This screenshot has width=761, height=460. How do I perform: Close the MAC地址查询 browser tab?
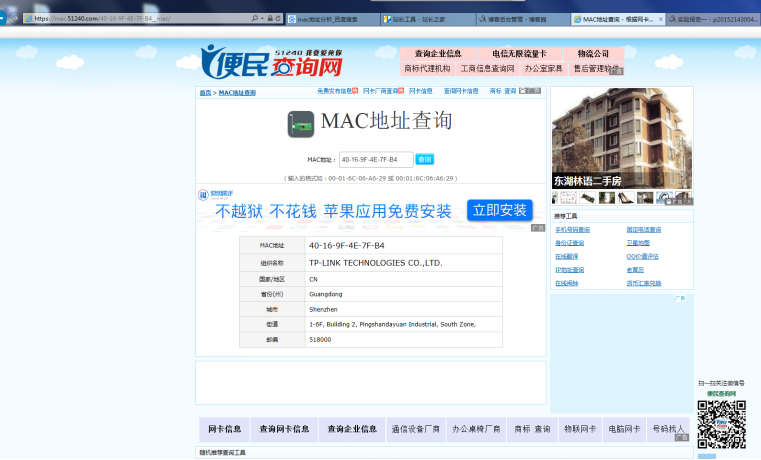[x=661, y=19]
